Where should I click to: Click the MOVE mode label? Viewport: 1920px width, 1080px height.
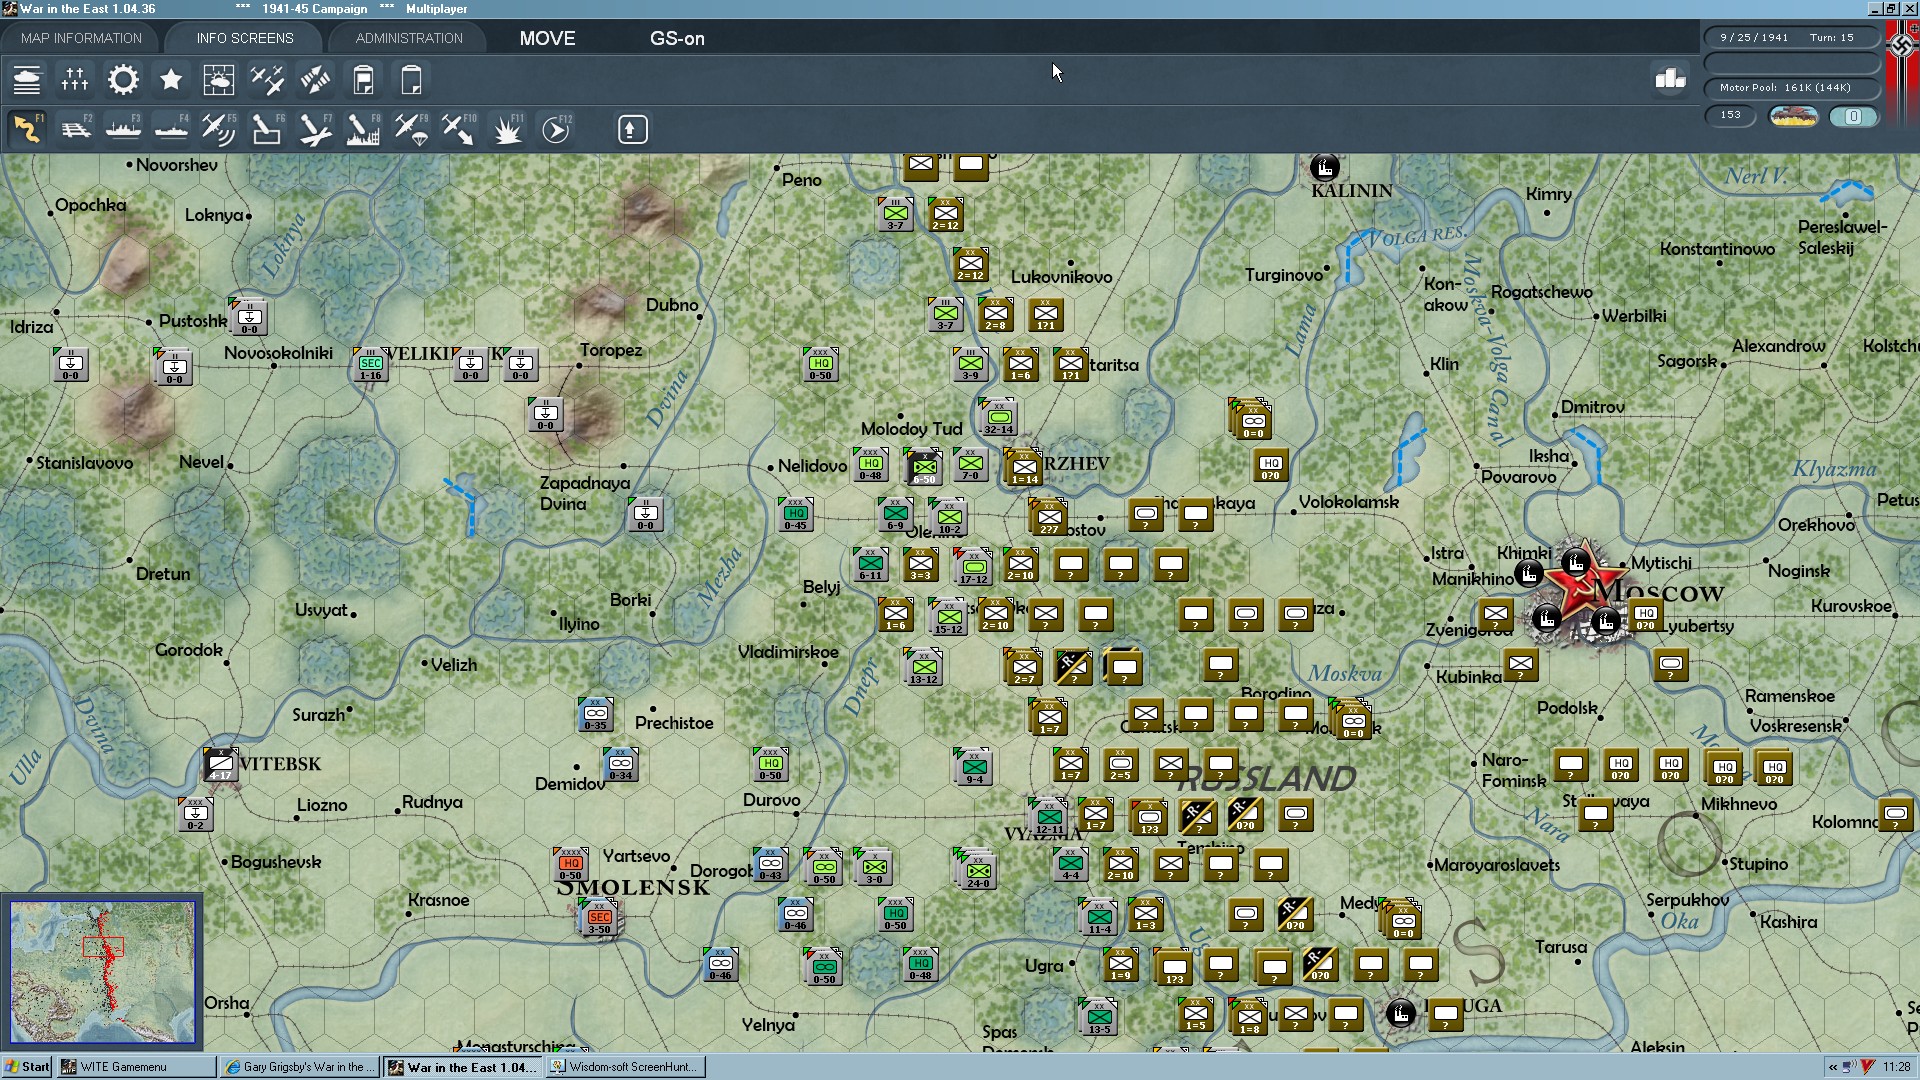[x=547, y=38]
